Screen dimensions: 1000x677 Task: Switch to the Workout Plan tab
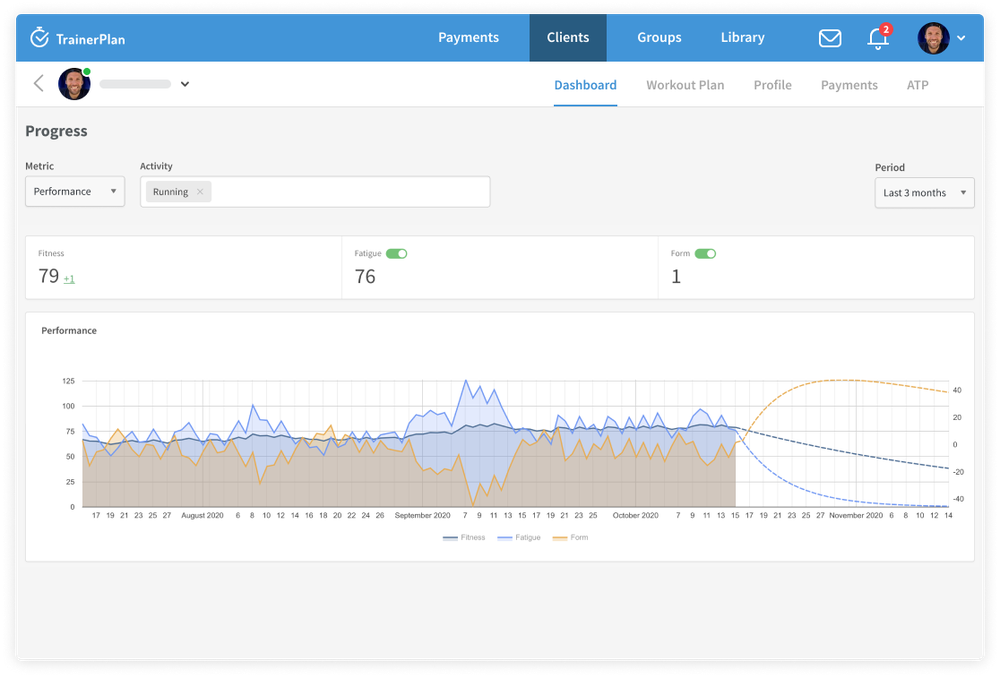(685, 85)
